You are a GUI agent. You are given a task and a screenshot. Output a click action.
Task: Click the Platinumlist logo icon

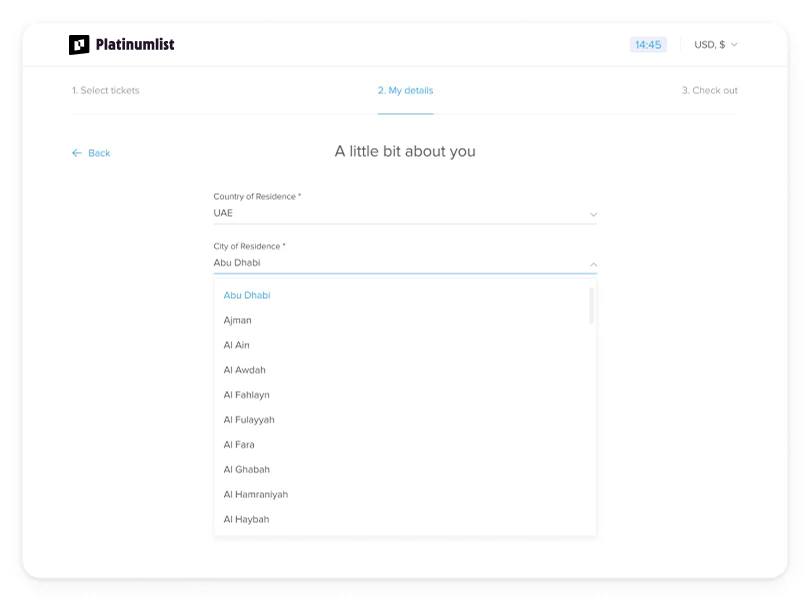(x=79, y=45)
